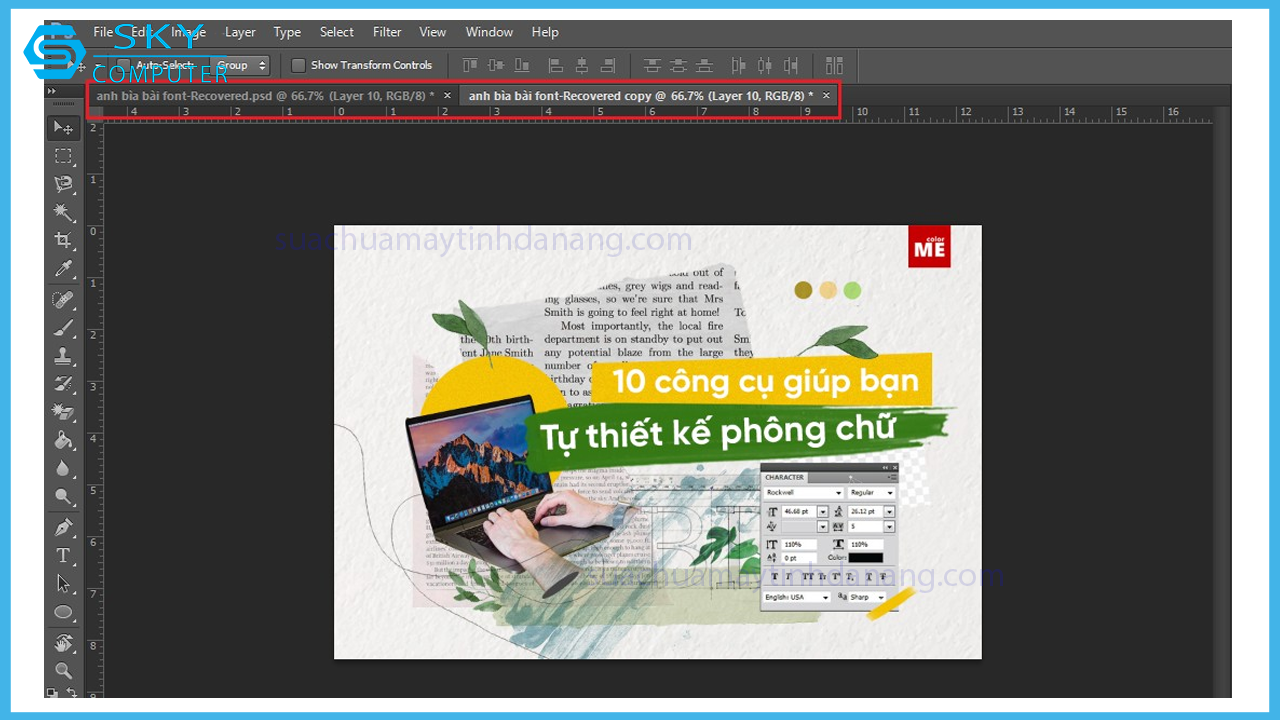Expand the toolbar with double-arrow

pyautogui.click(x=51, y=91)
